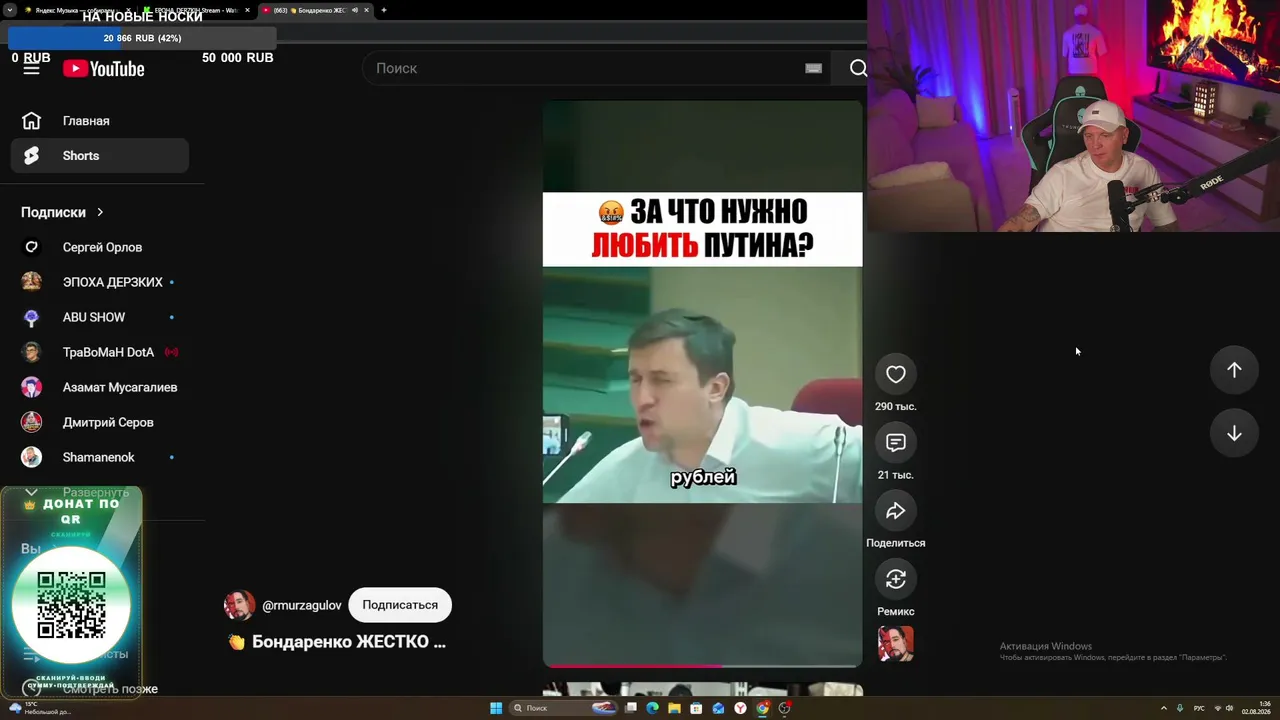
Task: Share the Short via Поделиться icon
Action: point(896,511)
